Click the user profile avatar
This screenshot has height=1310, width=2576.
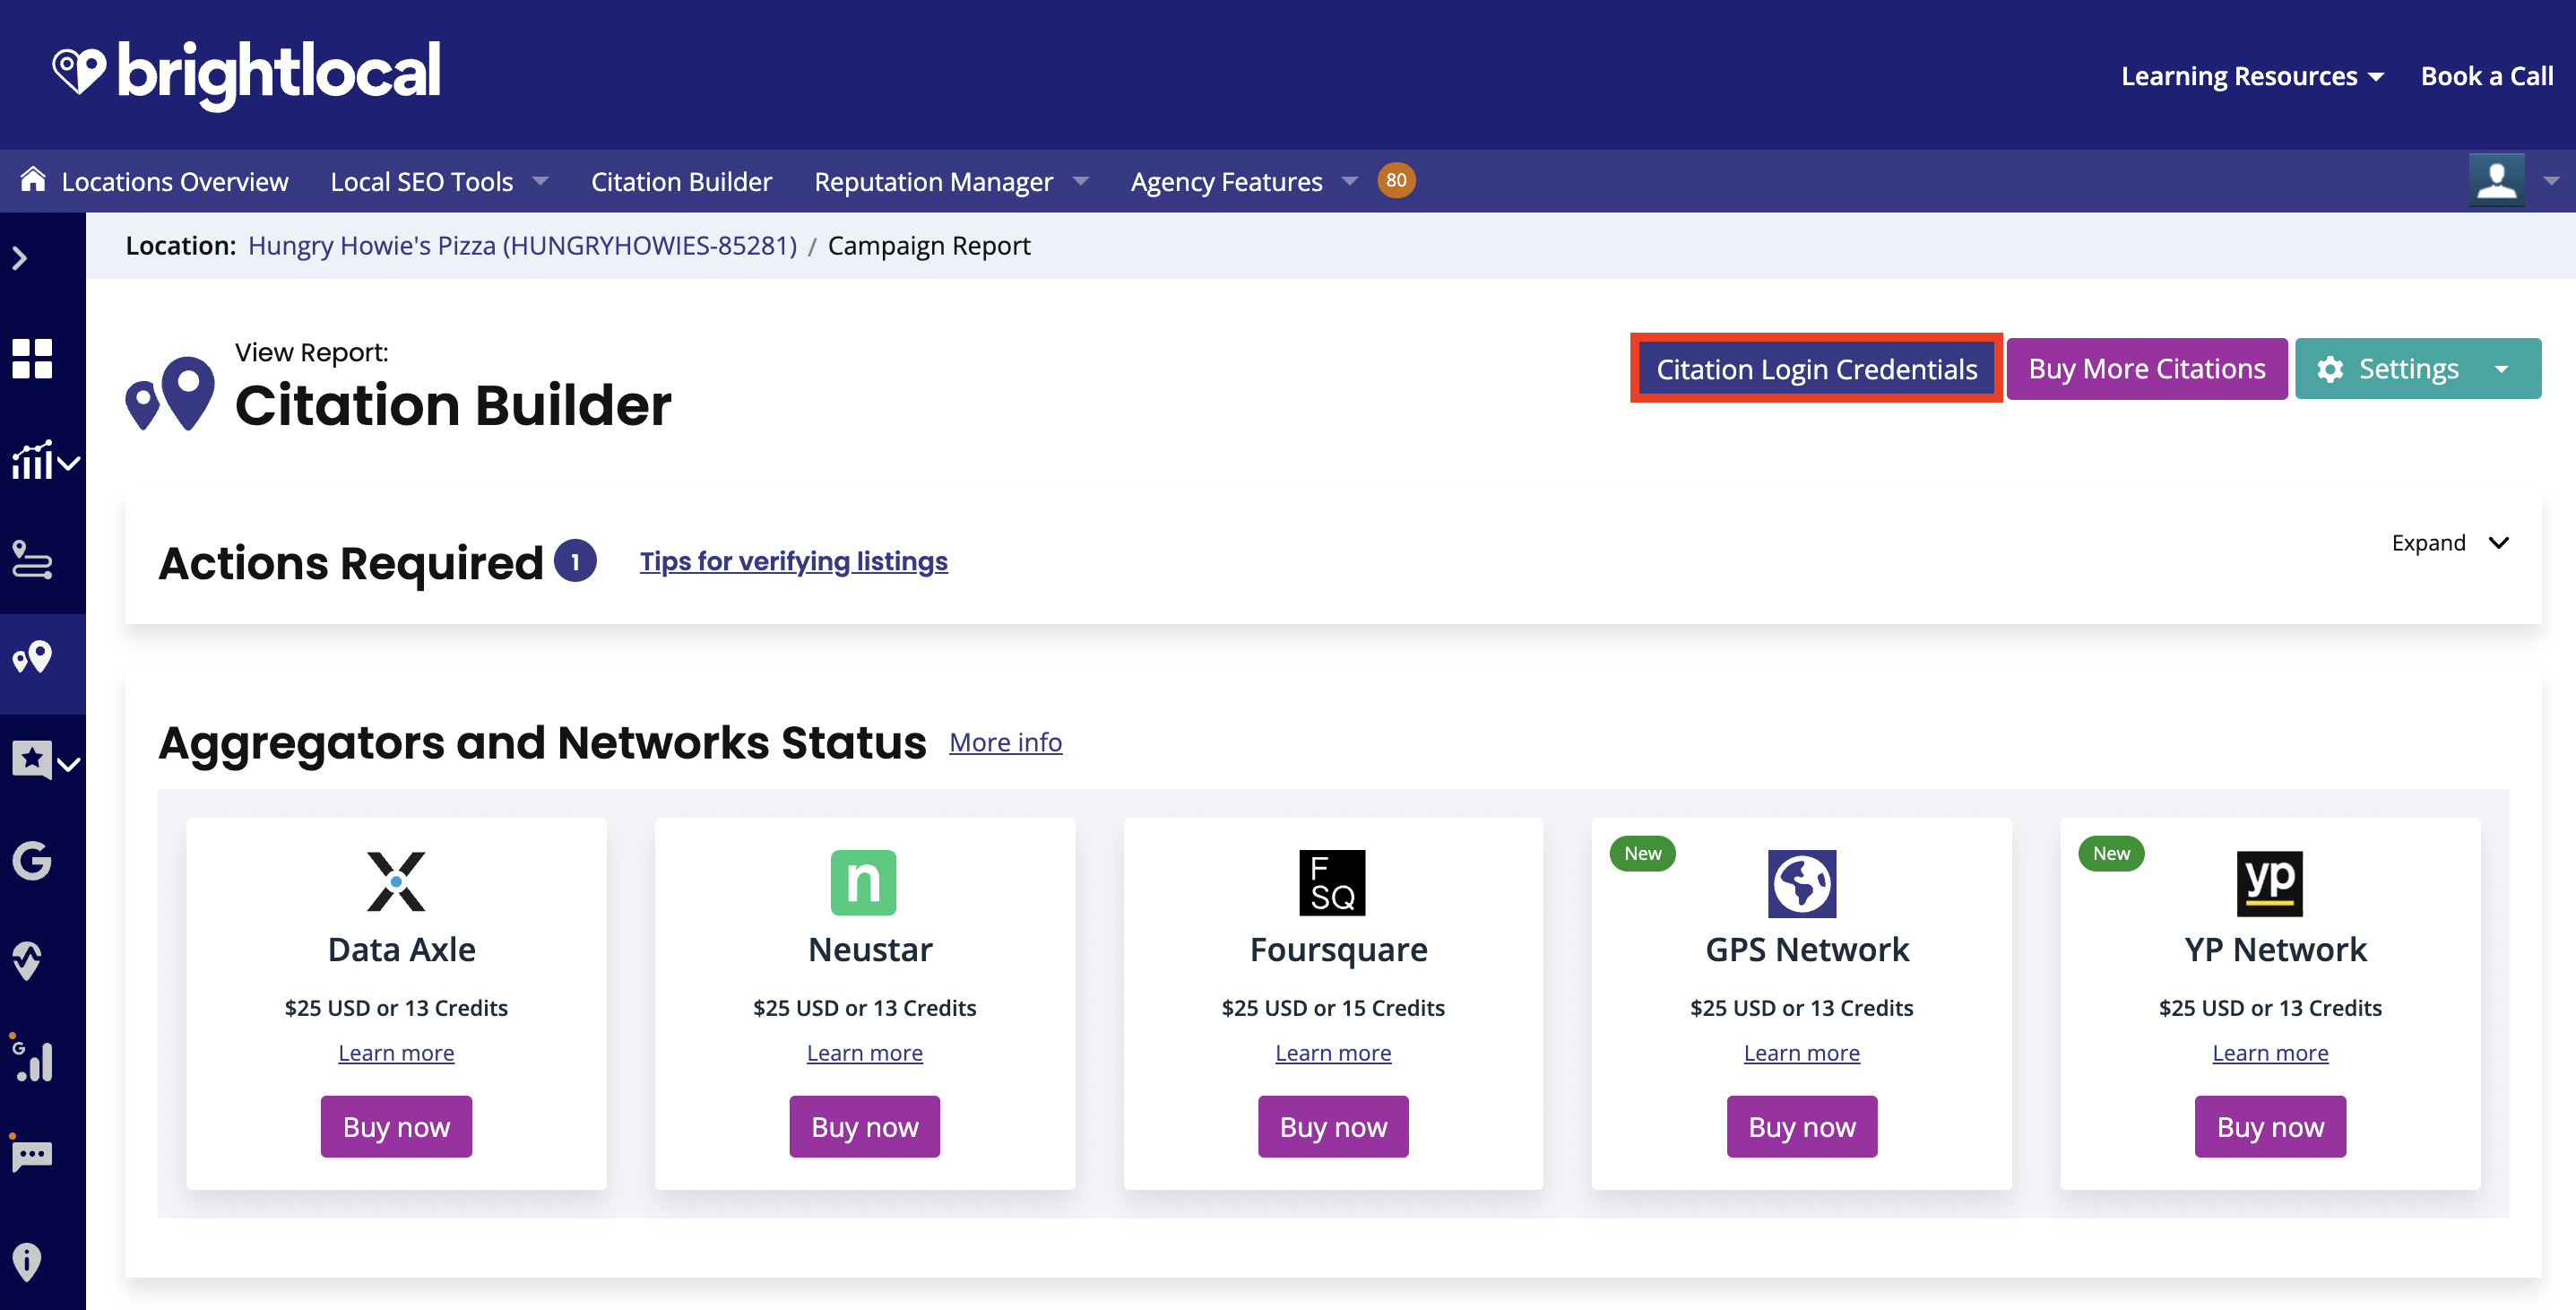(x=2496, y=181)
